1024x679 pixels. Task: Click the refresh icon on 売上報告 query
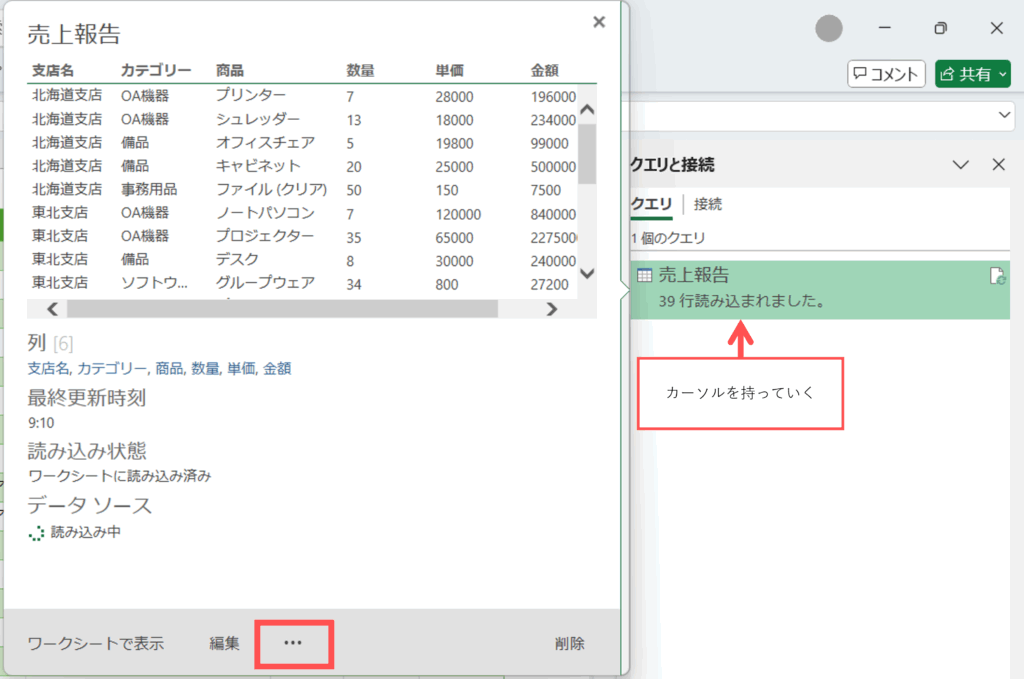pyautogui.click(x=997, y=277)
